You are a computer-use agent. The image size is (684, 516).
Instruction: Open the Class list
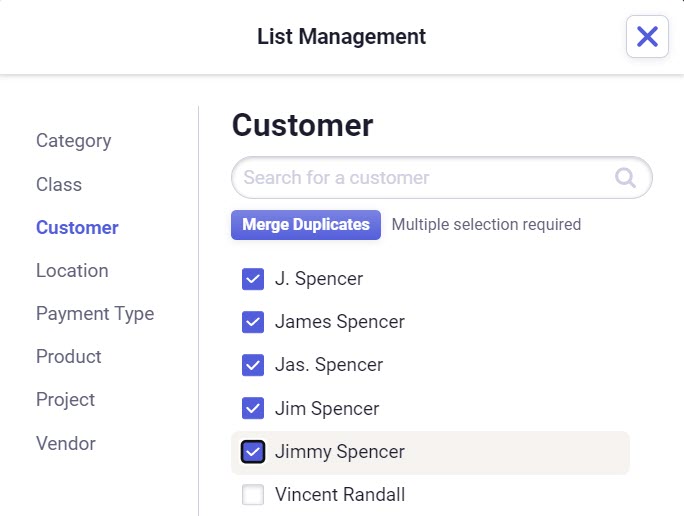(x=59, y=185)
